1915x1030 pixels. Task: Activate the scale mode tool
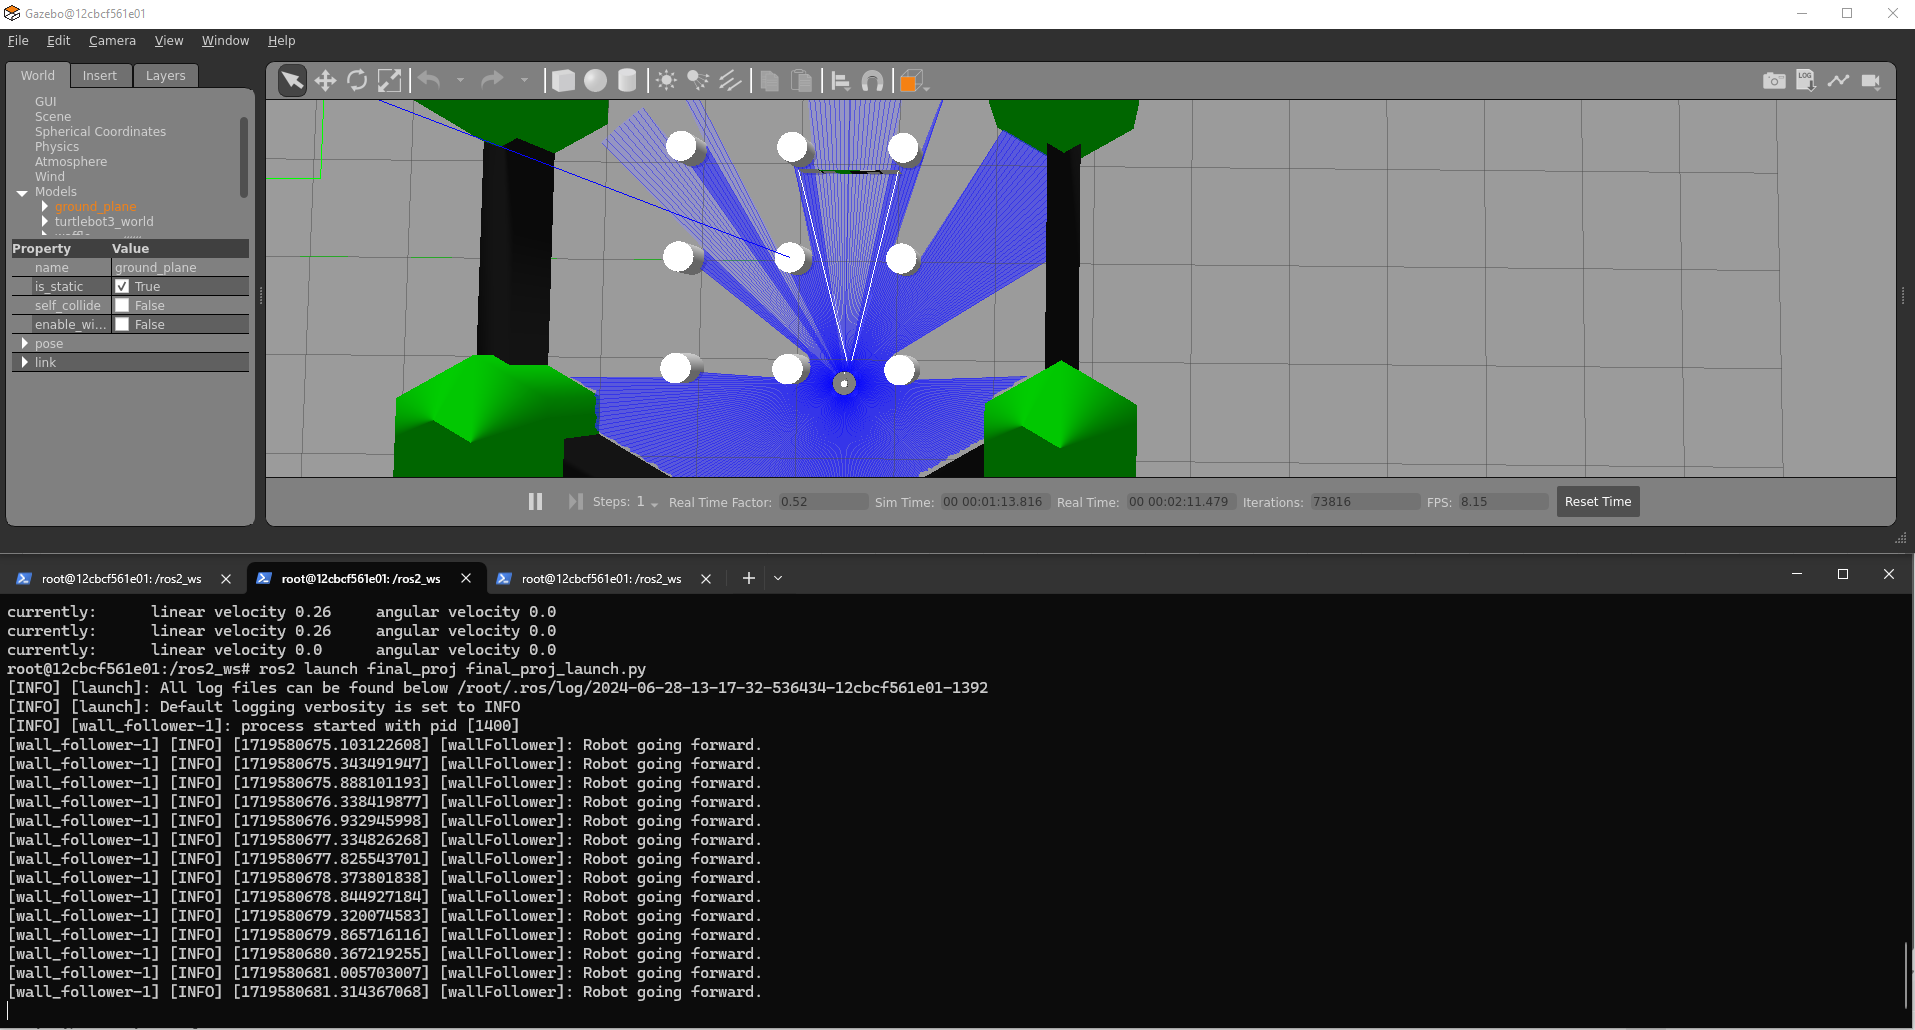coord(389,81)
